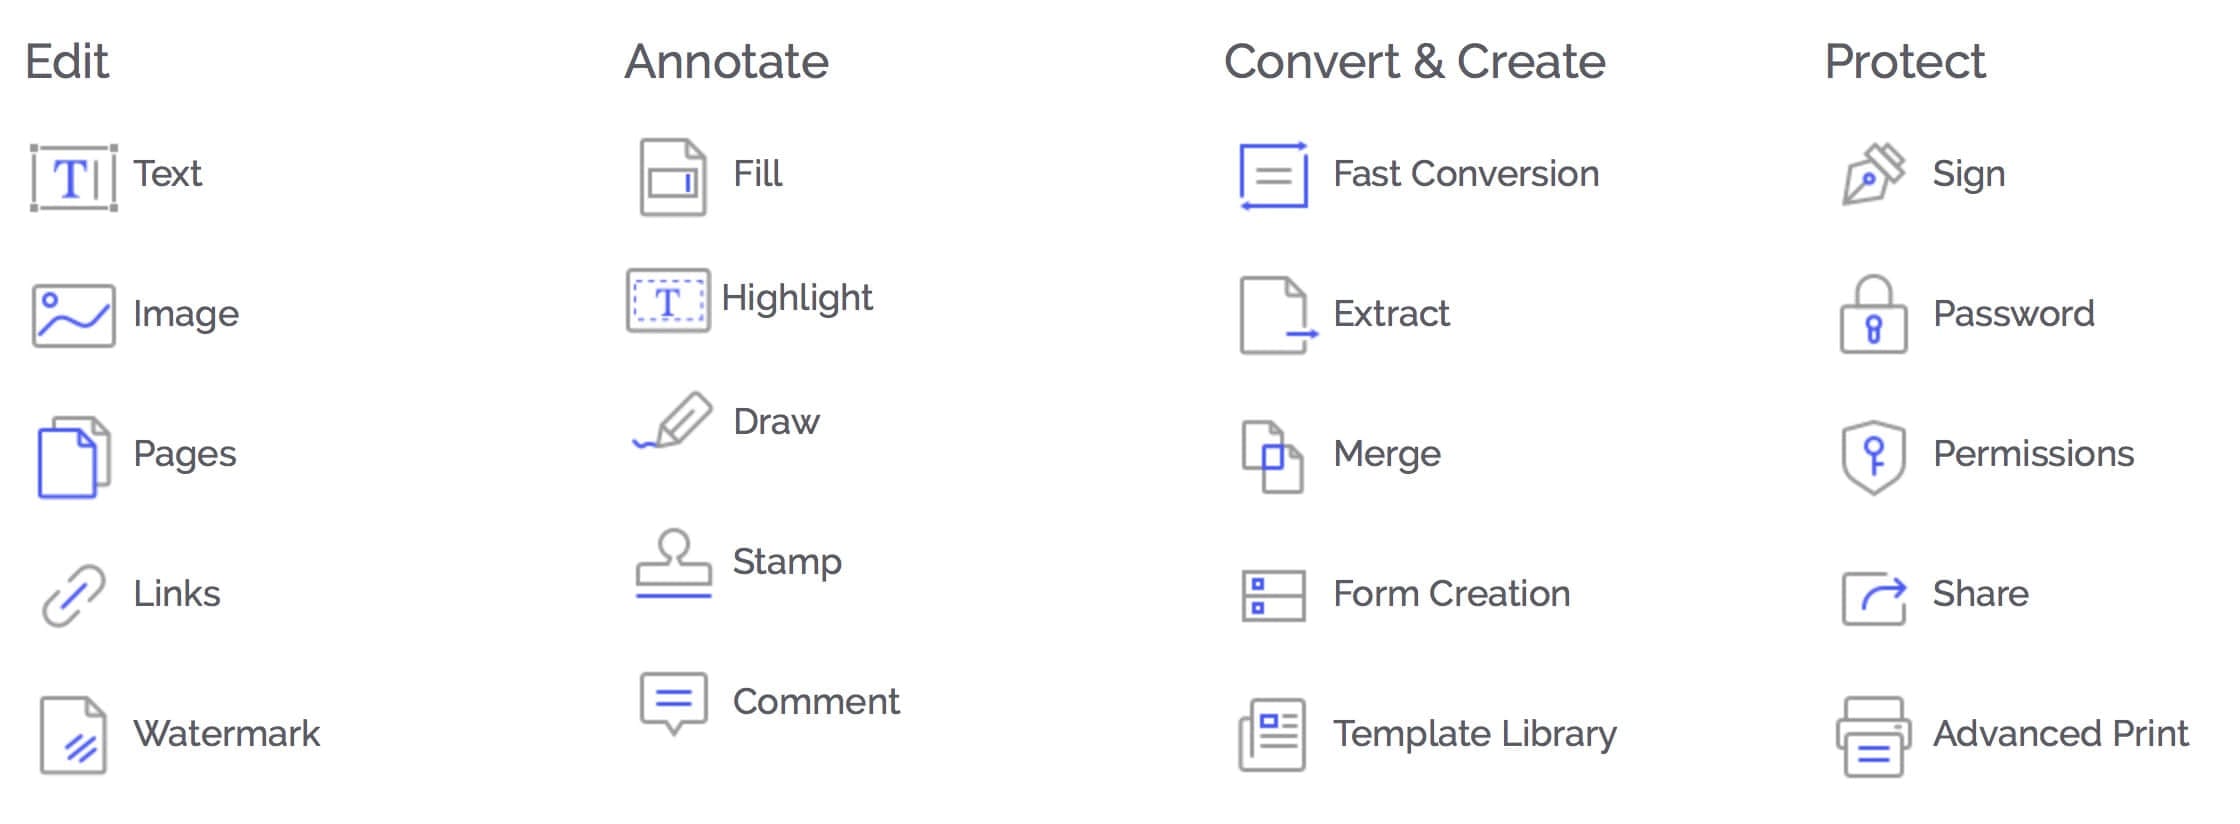
Task: Choose the Links chain icon
Action: pyautogui.click(x=73, y=595)
